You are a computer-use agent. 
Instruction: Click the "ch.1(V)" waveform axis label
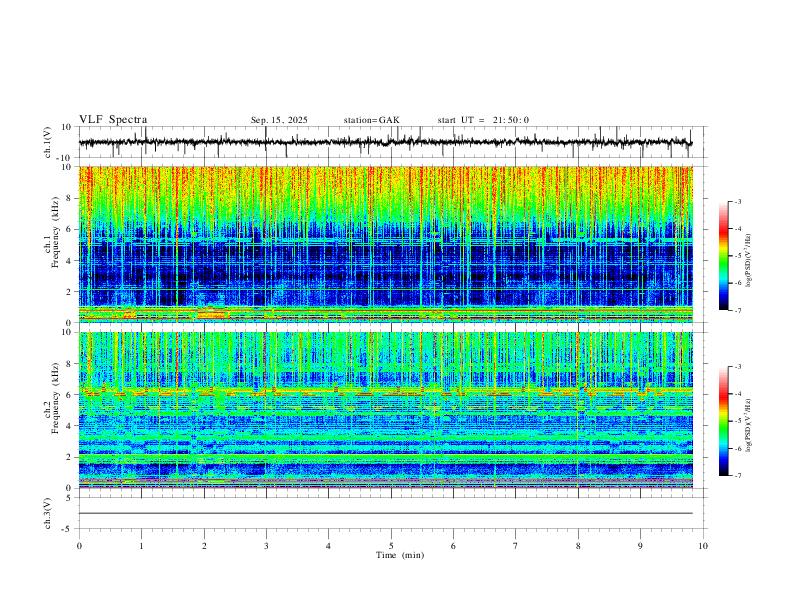(x=48, y=142)
